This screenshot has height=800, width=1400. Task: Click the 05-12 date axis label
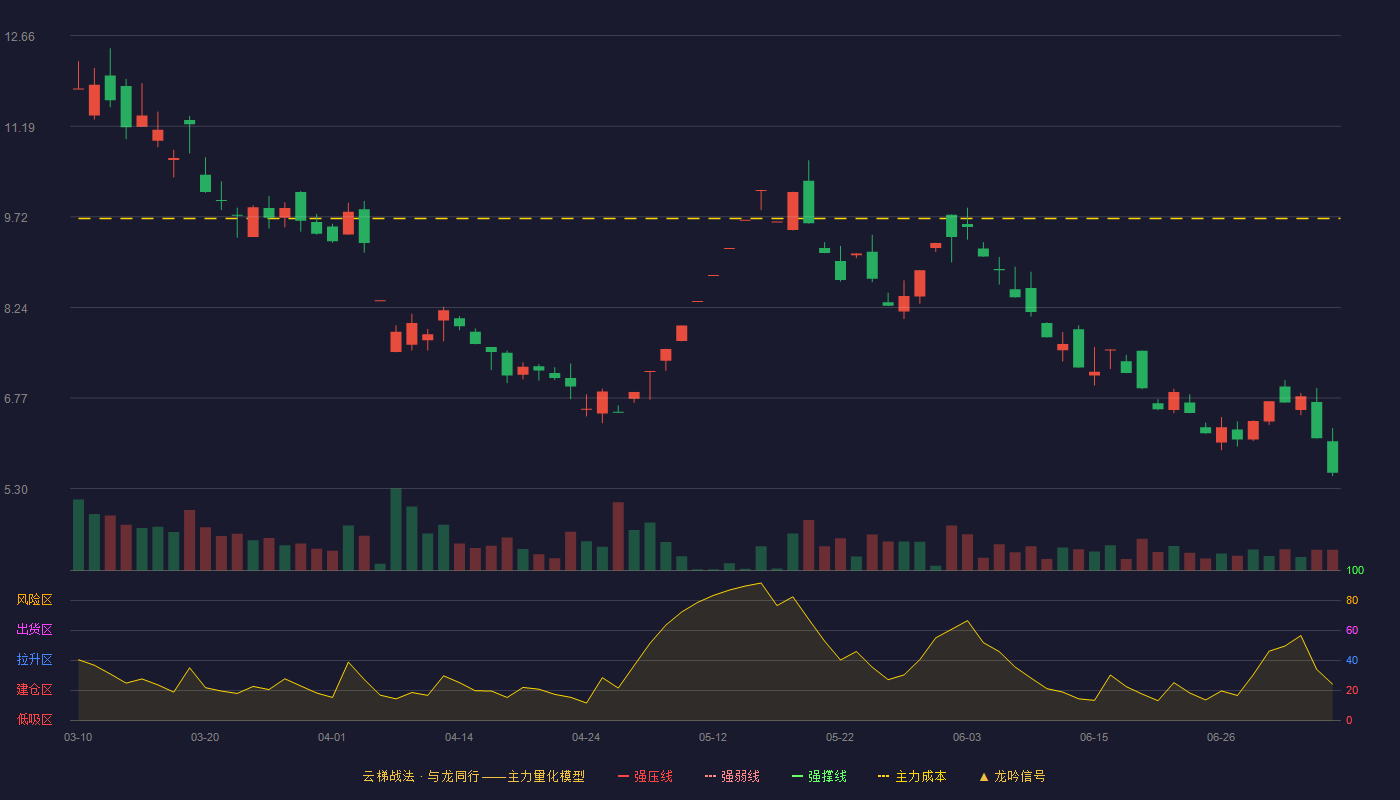click(713, 737)
